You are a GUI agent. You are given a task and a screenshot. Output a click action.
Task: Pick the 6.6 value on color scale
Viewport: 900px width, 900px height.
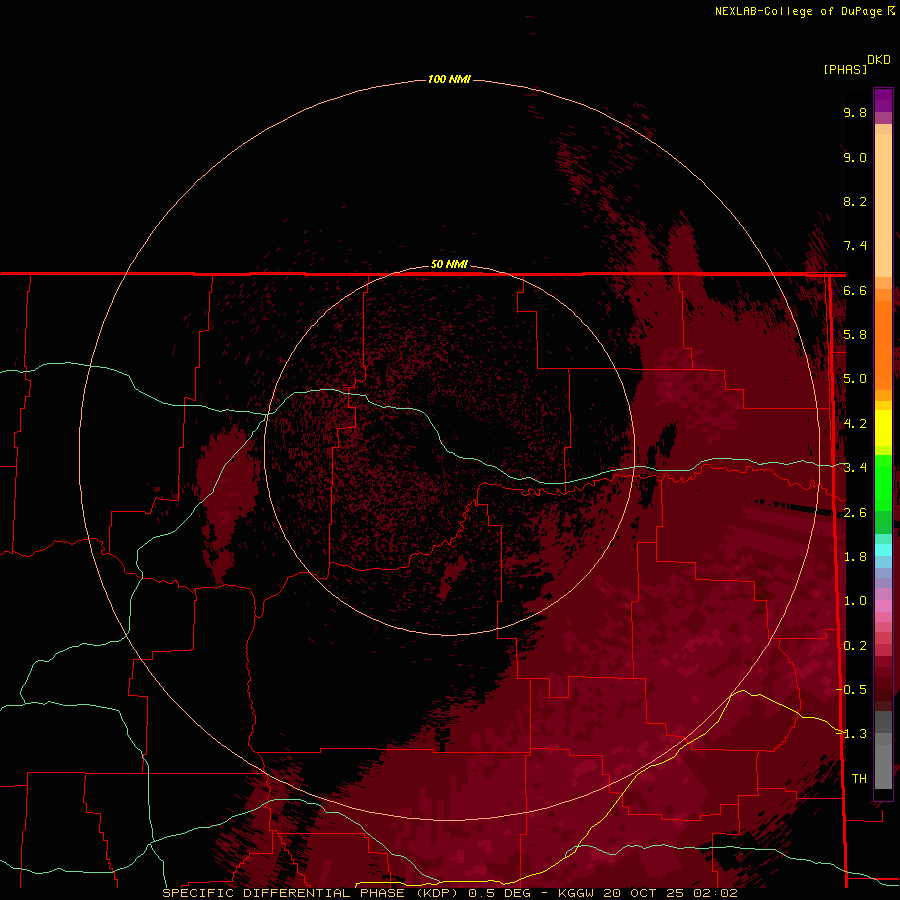855,290
